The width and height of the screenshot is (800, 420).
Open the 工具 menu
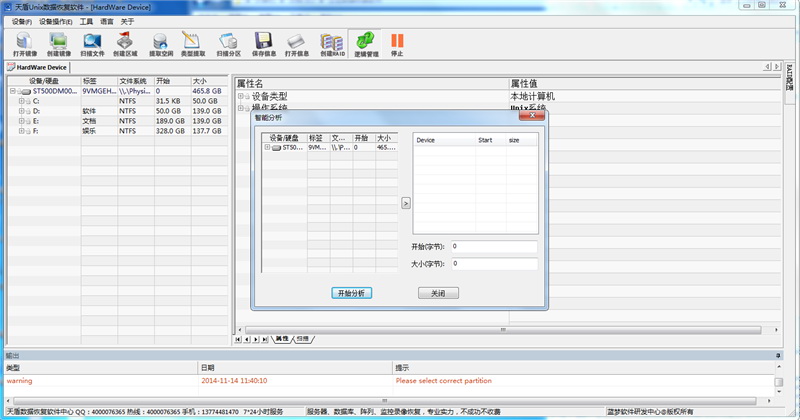tap(86, 21)
